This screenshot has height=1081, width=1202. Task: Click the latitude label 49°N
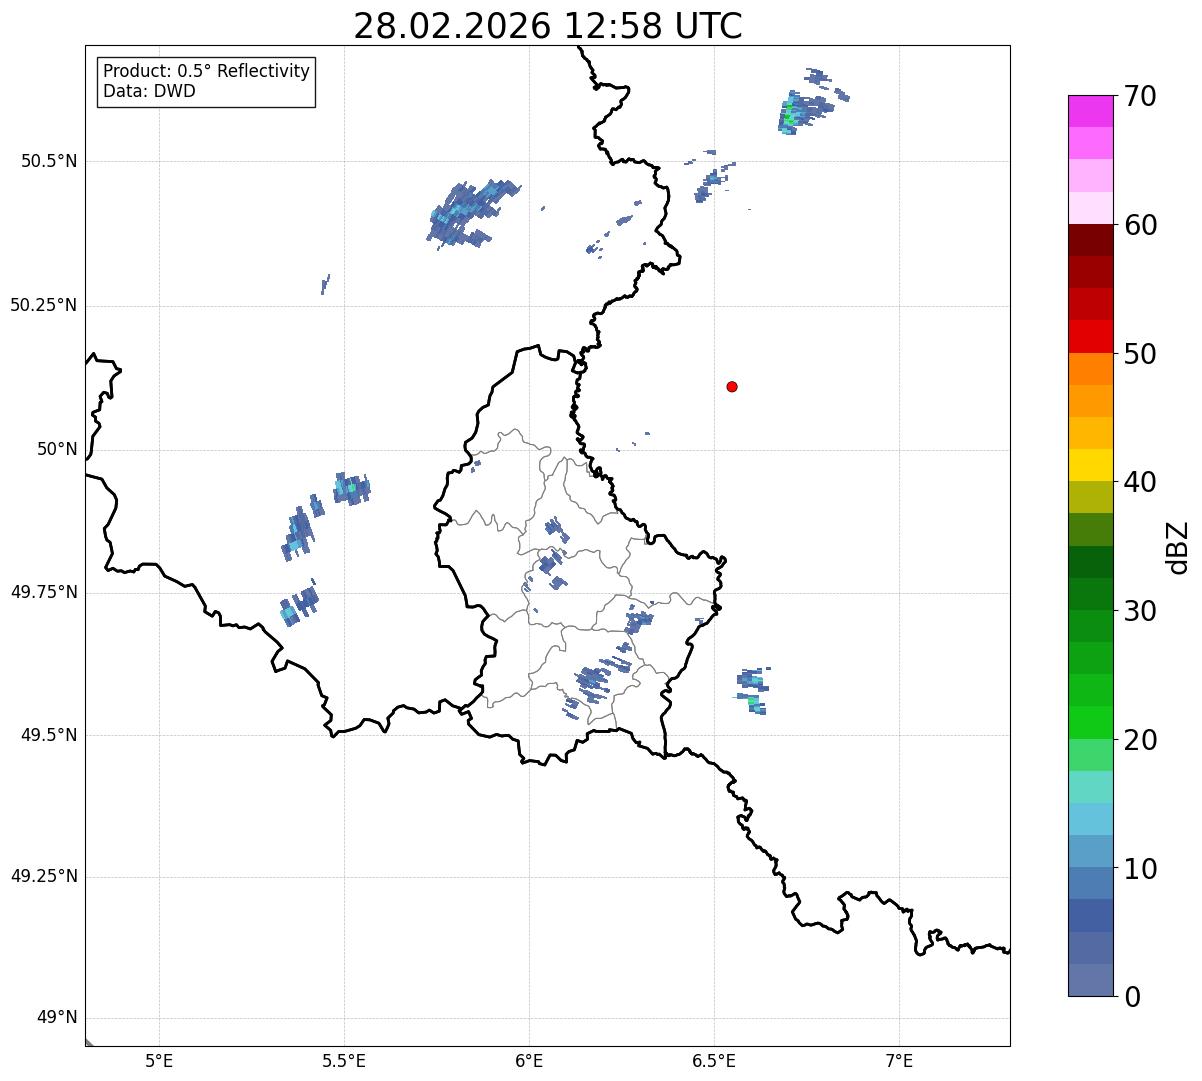point(57,1018)
